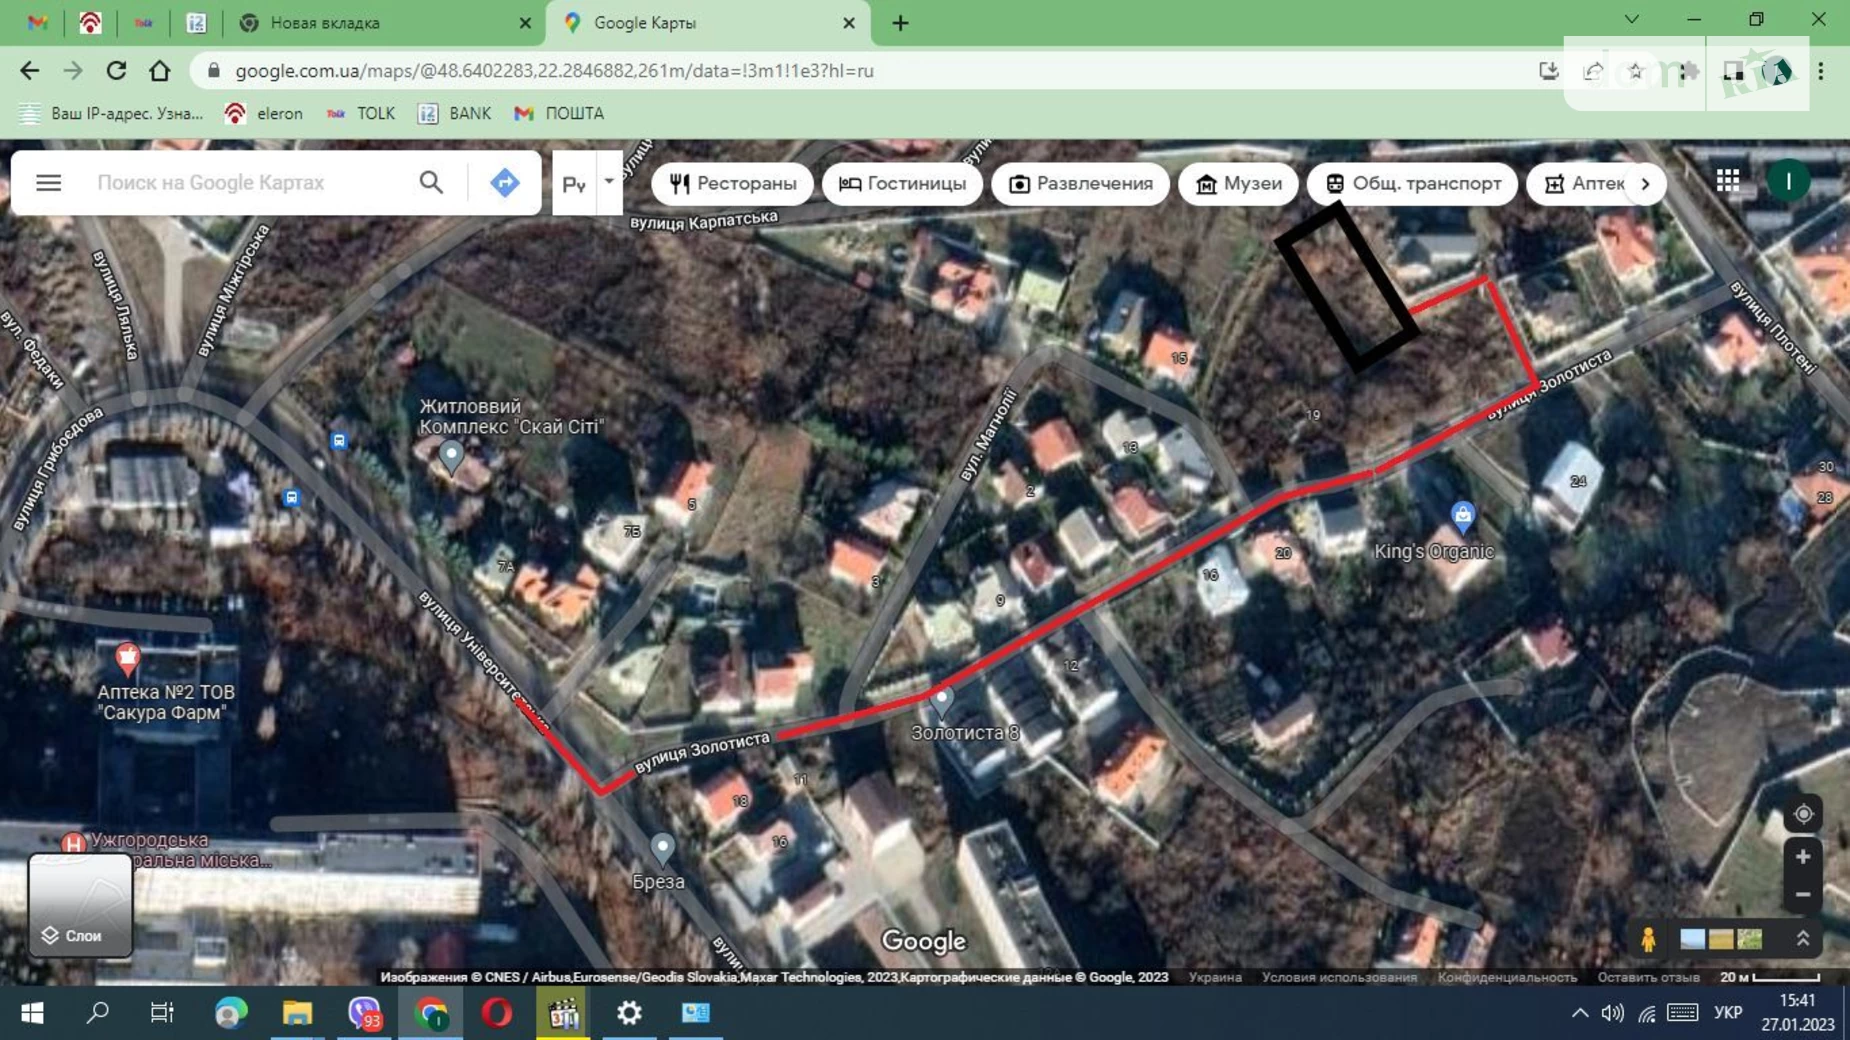
Task: Select the upper bus stop icon on the map
Action: pyautogui.click(x=339, y=441)
